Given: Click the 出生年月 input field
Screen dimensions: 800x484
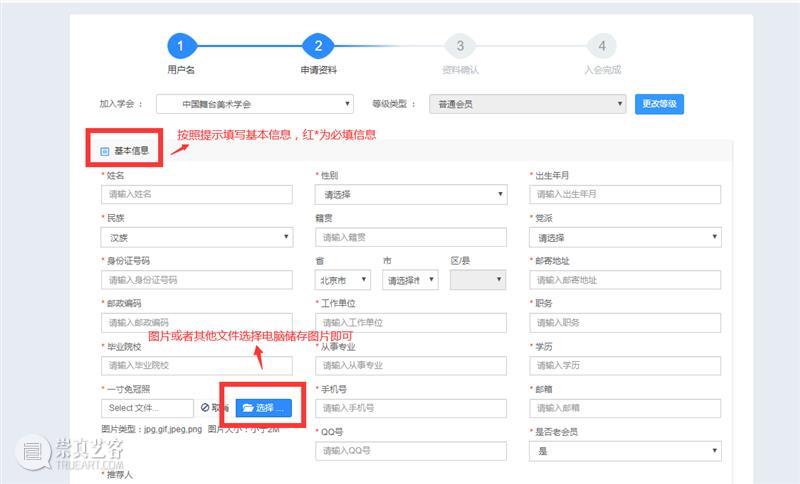Looking at the screenshot, I should tap(625, 194).
